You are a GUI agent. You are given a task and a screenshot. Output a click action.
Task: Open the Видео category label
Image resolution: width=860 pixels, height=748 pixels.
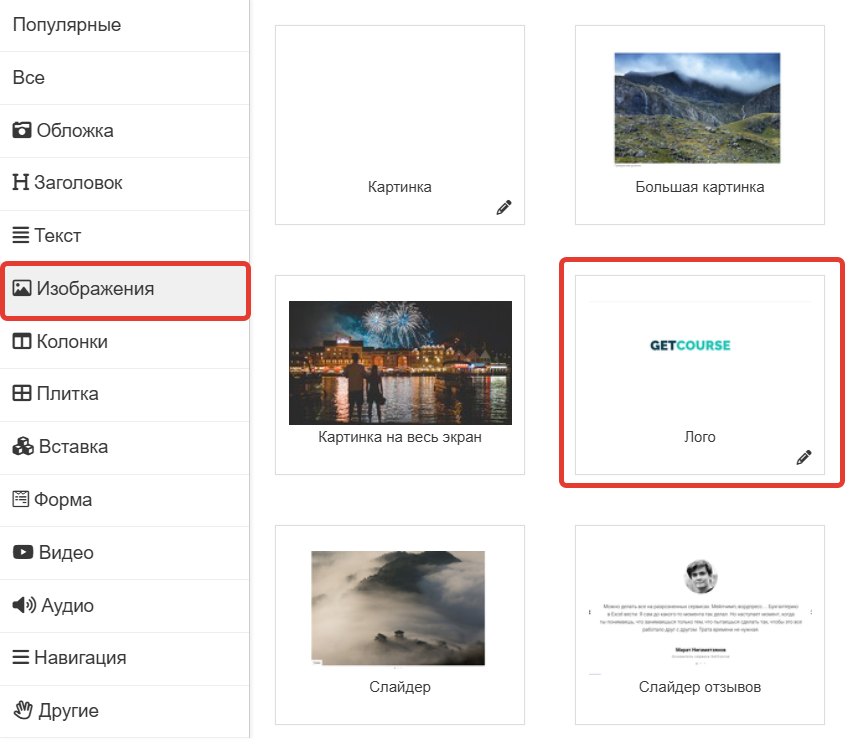[66, 552]
